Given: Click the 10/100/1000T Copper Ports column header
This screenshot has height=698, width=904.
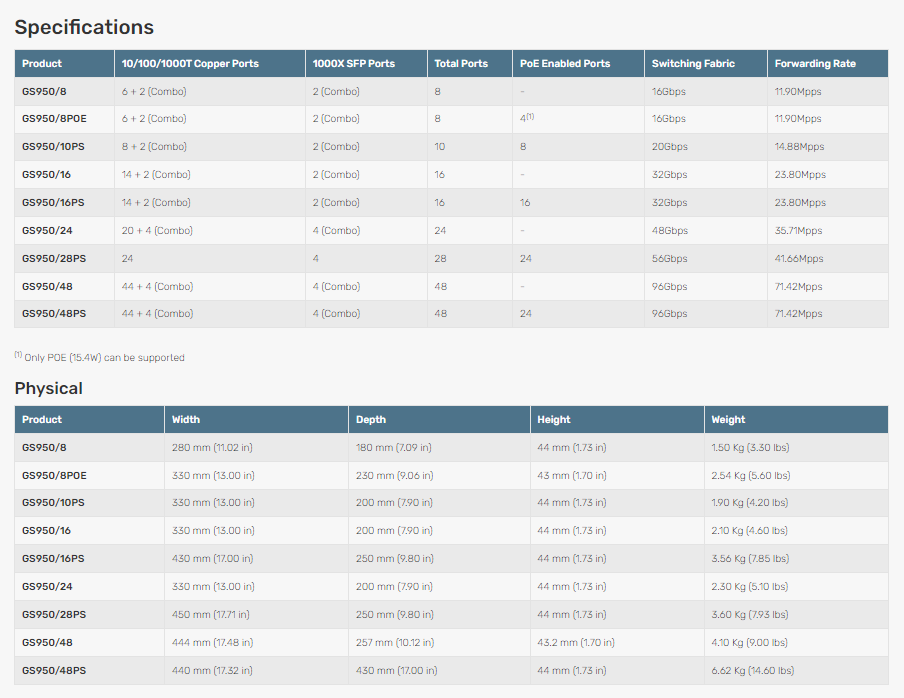Looking at the screenshot, I should (190, 63).
